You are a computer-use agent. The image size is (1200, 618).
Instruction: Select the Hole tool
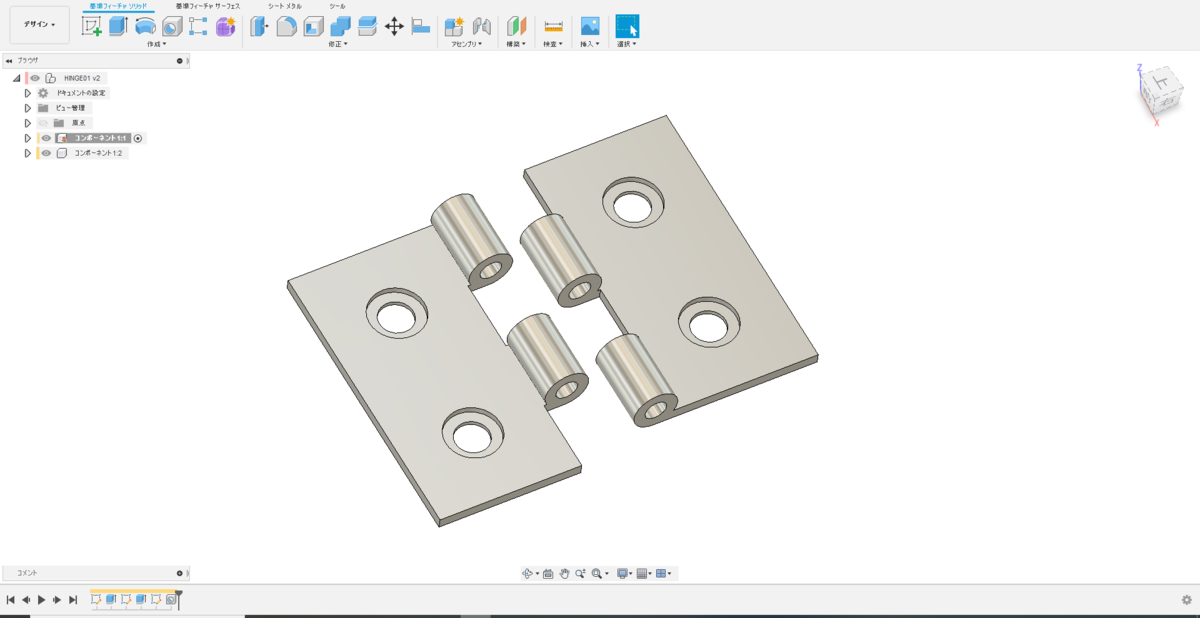pos(172,27)
